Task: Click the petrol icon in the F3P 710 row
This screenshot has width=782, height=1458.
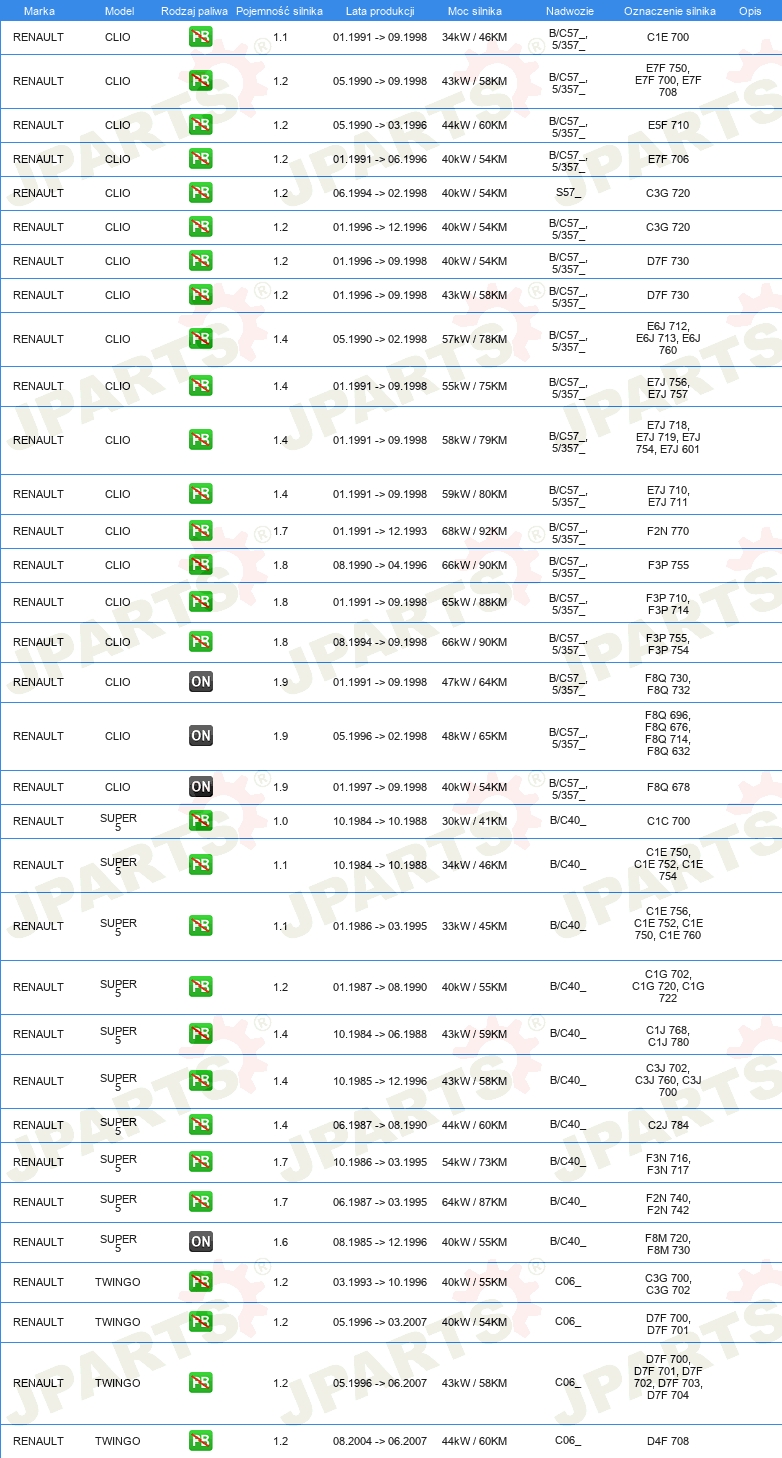Action: point(201,602)
